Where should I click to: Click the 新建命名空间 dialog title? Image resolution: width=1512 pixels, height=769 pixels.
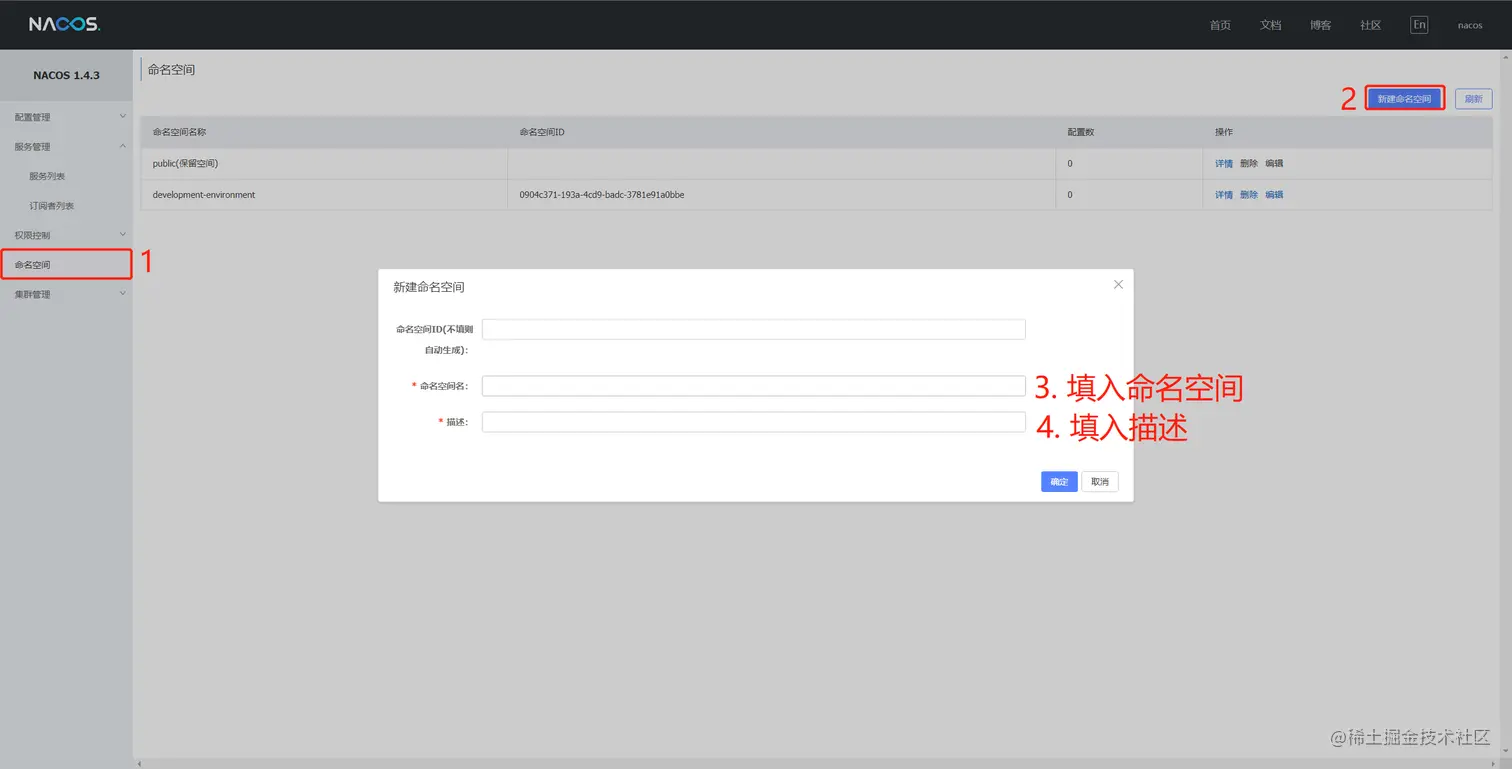click(x=429, y=287)
